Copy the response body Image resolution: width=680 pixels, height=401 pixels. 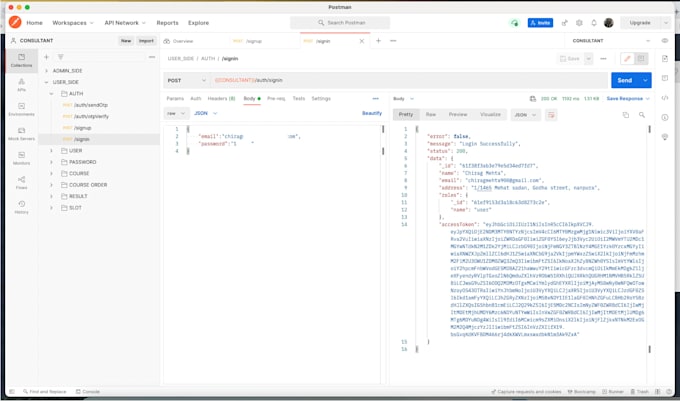point(625,115)
